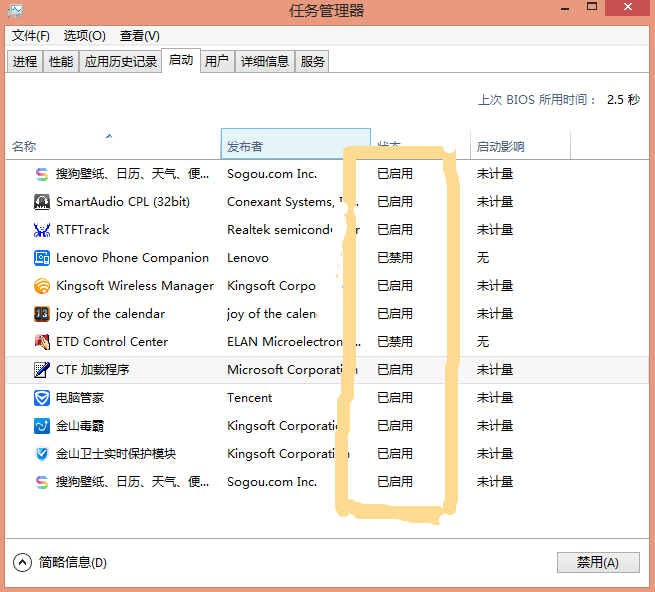
Task: Click 未计量 impact of CTF 加载程序 row
Action: click(x=495, y=370)
